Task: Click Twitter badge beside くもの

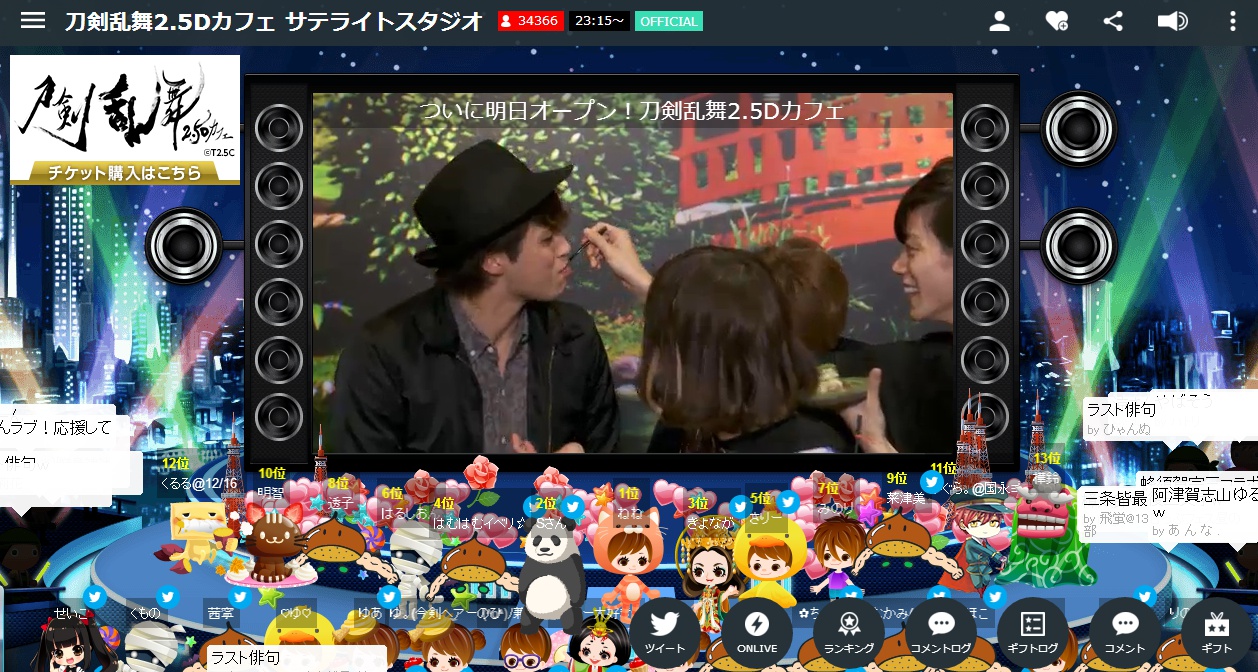Action: pyautogui.click(x=167, y=597)
